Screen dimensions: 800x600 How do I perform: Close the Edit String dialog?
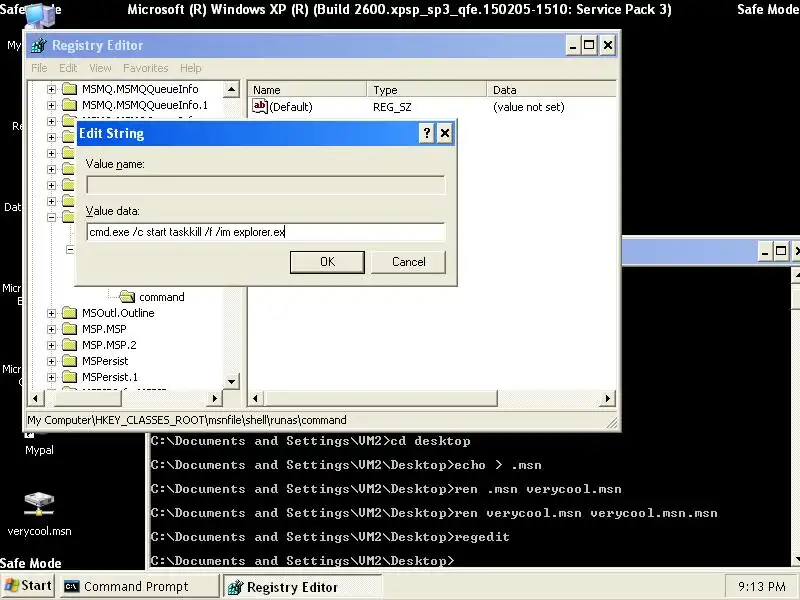445,133
